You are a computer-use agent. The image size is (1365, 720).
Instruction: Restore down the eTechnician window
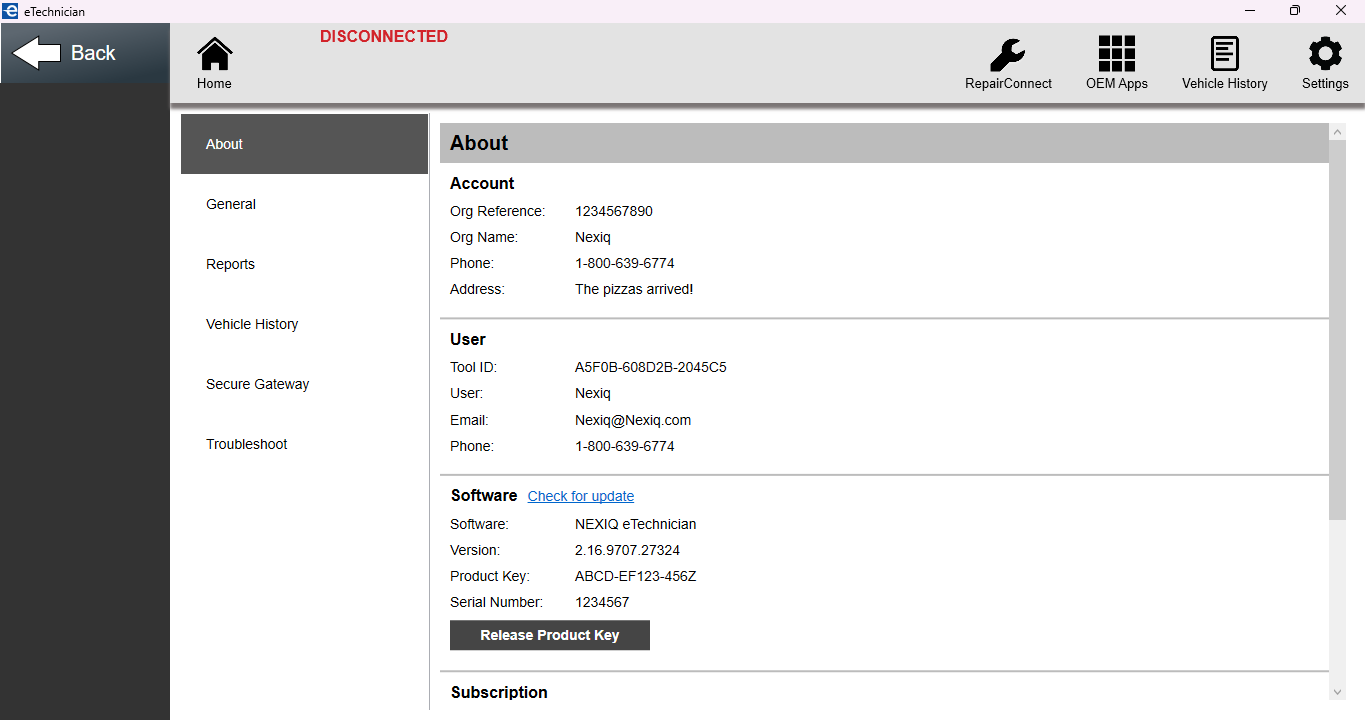coord(1295,11)
